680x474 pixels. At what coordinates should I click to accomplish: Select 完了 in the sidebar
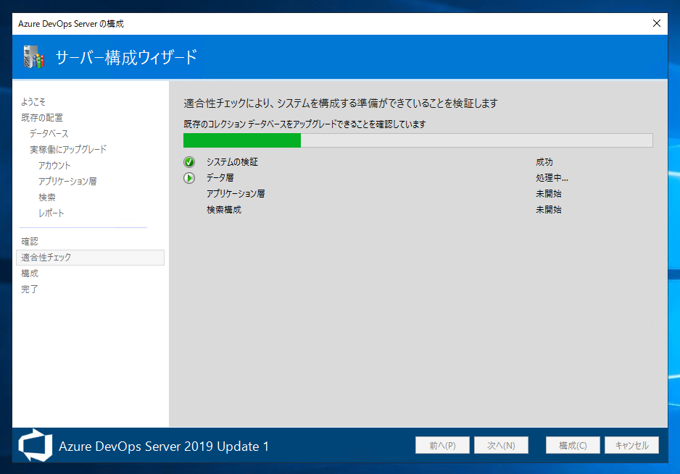(x=29, y=289)
